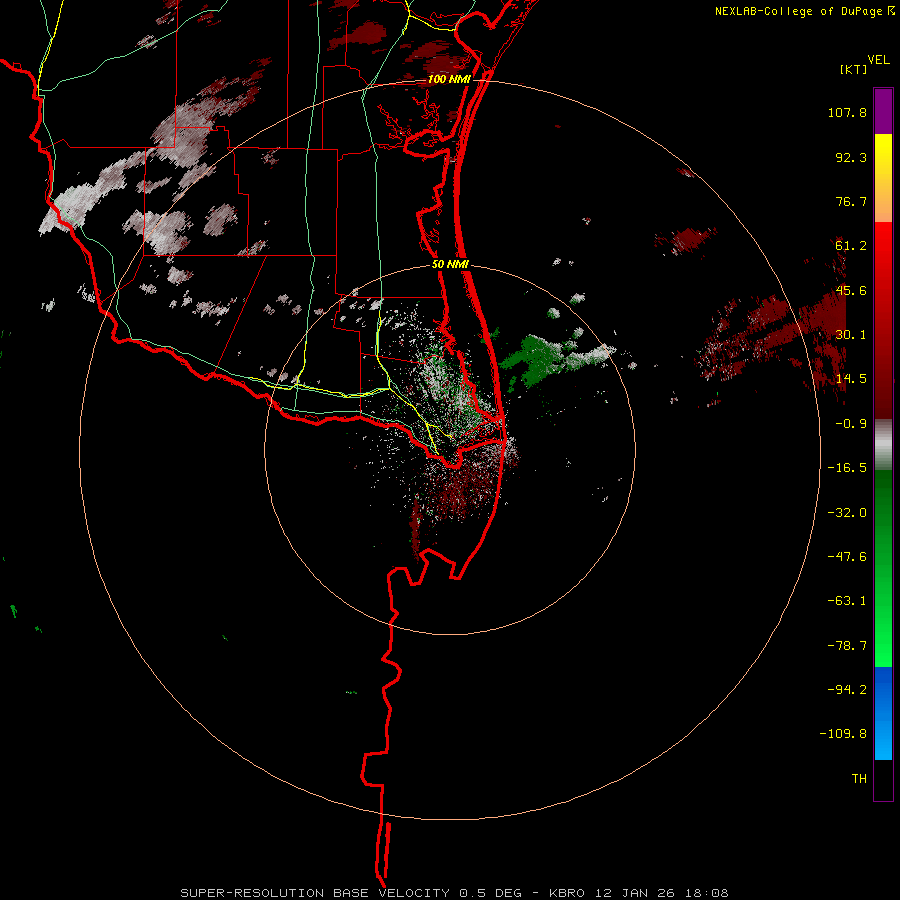900x900 pixels.
Task: Click the VEL label above color scale
Action: click(878, 60)
